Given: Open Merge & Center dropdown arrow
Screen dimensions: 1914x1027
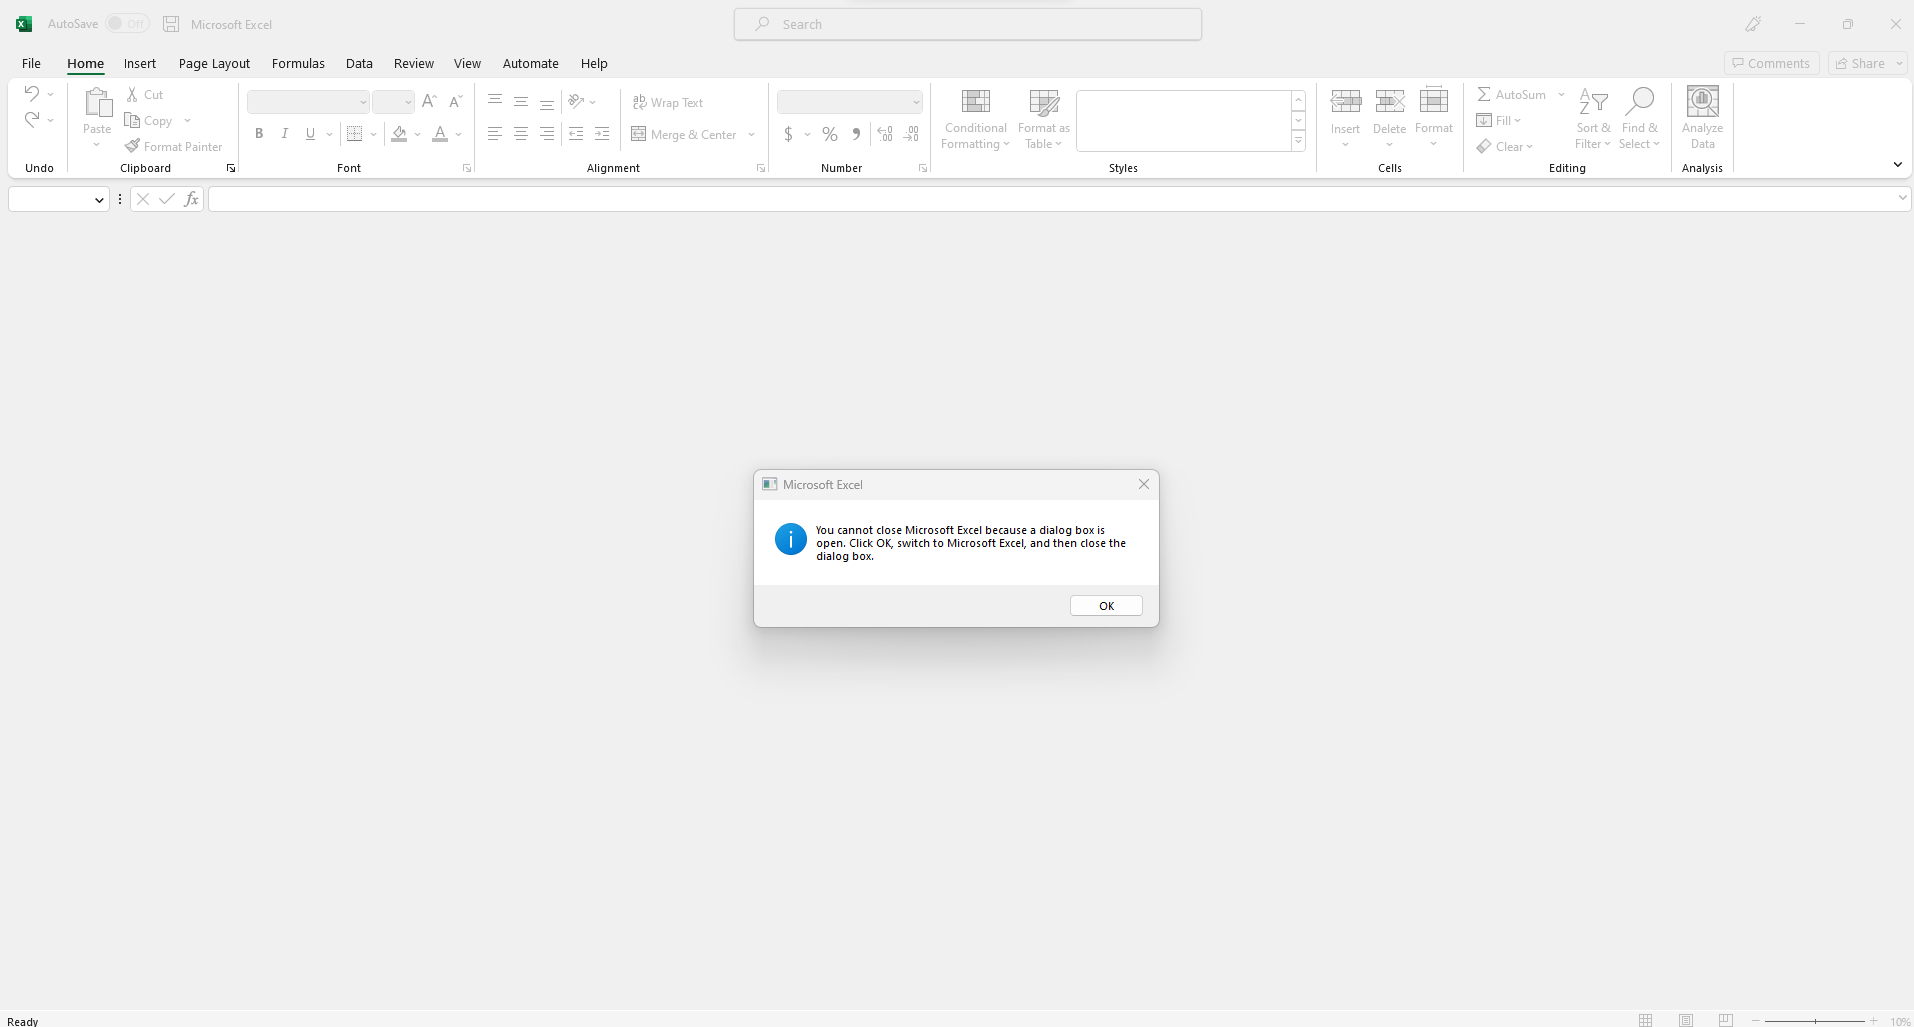Looking at the screenshot, I should [752, 134].
